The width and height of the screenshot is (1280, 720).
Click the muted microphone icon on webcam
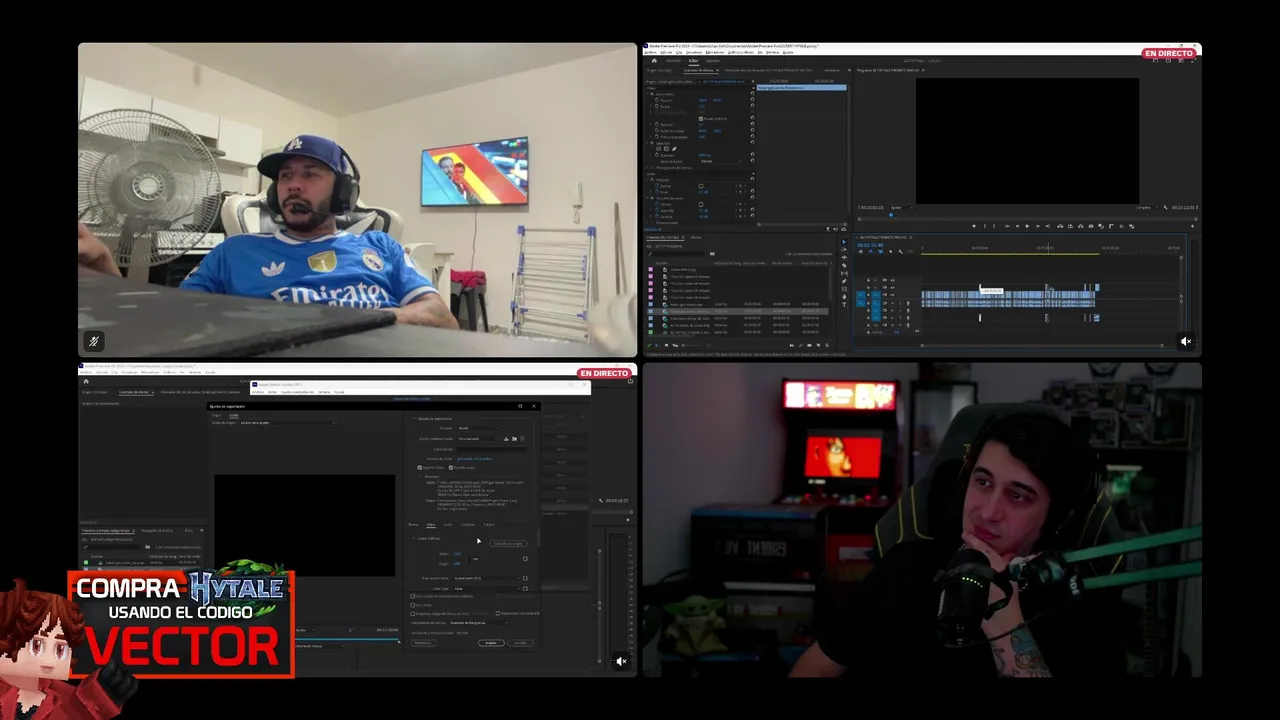click(93, 342)
